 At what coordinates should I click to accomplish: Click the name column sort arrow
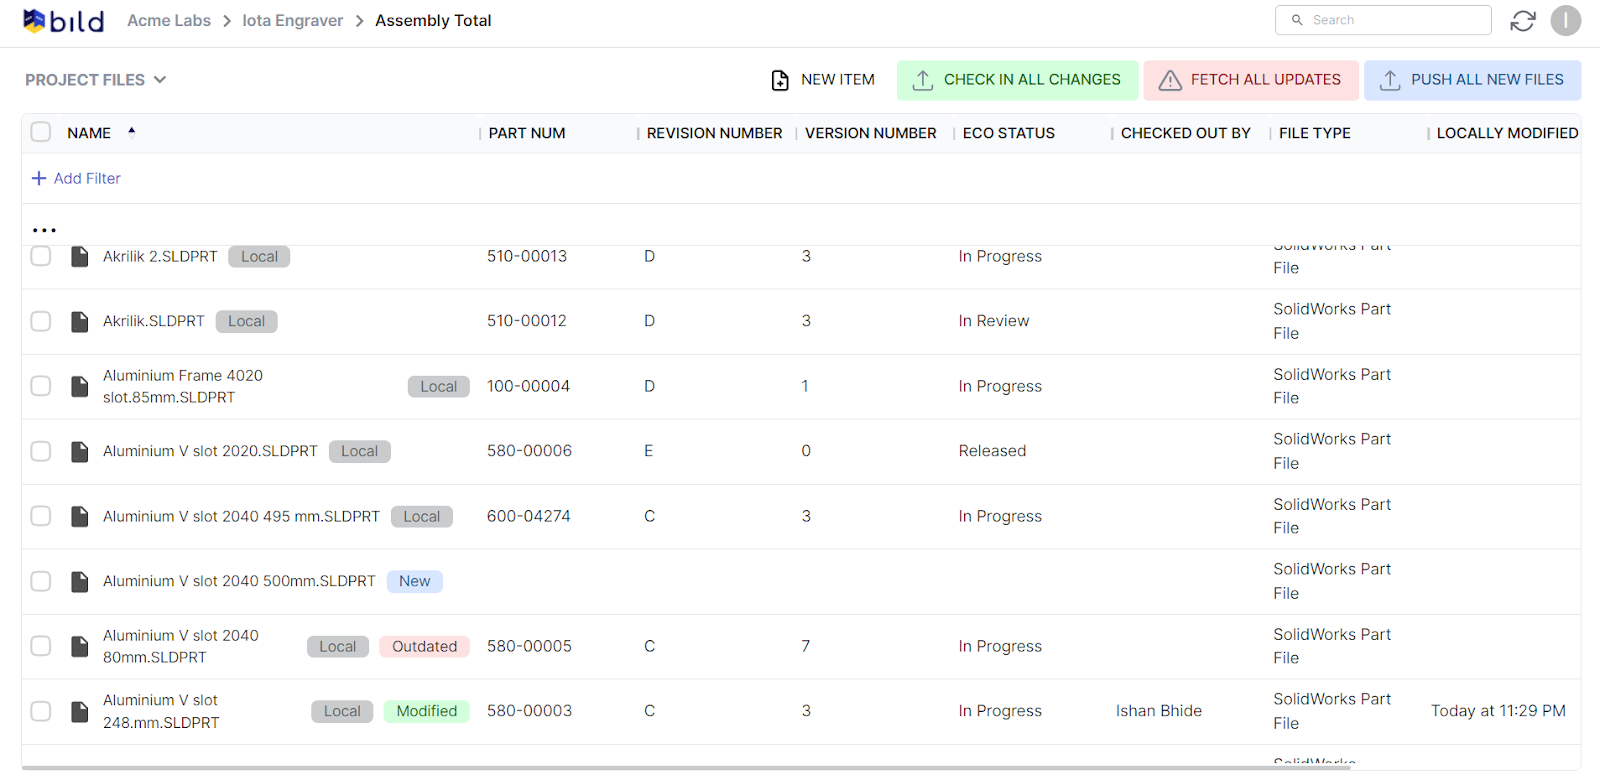tap(131, 131)
